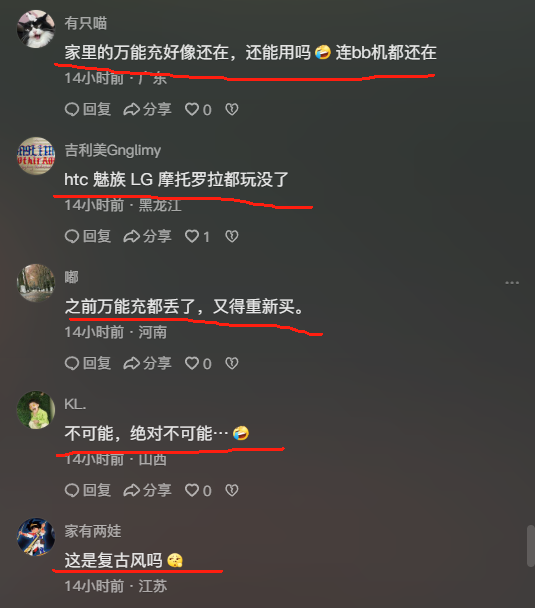Viewport: 535px width, 608px height.
Task: Reply to 吉利美Gnglimy's comment
Action: coord(88,236)
